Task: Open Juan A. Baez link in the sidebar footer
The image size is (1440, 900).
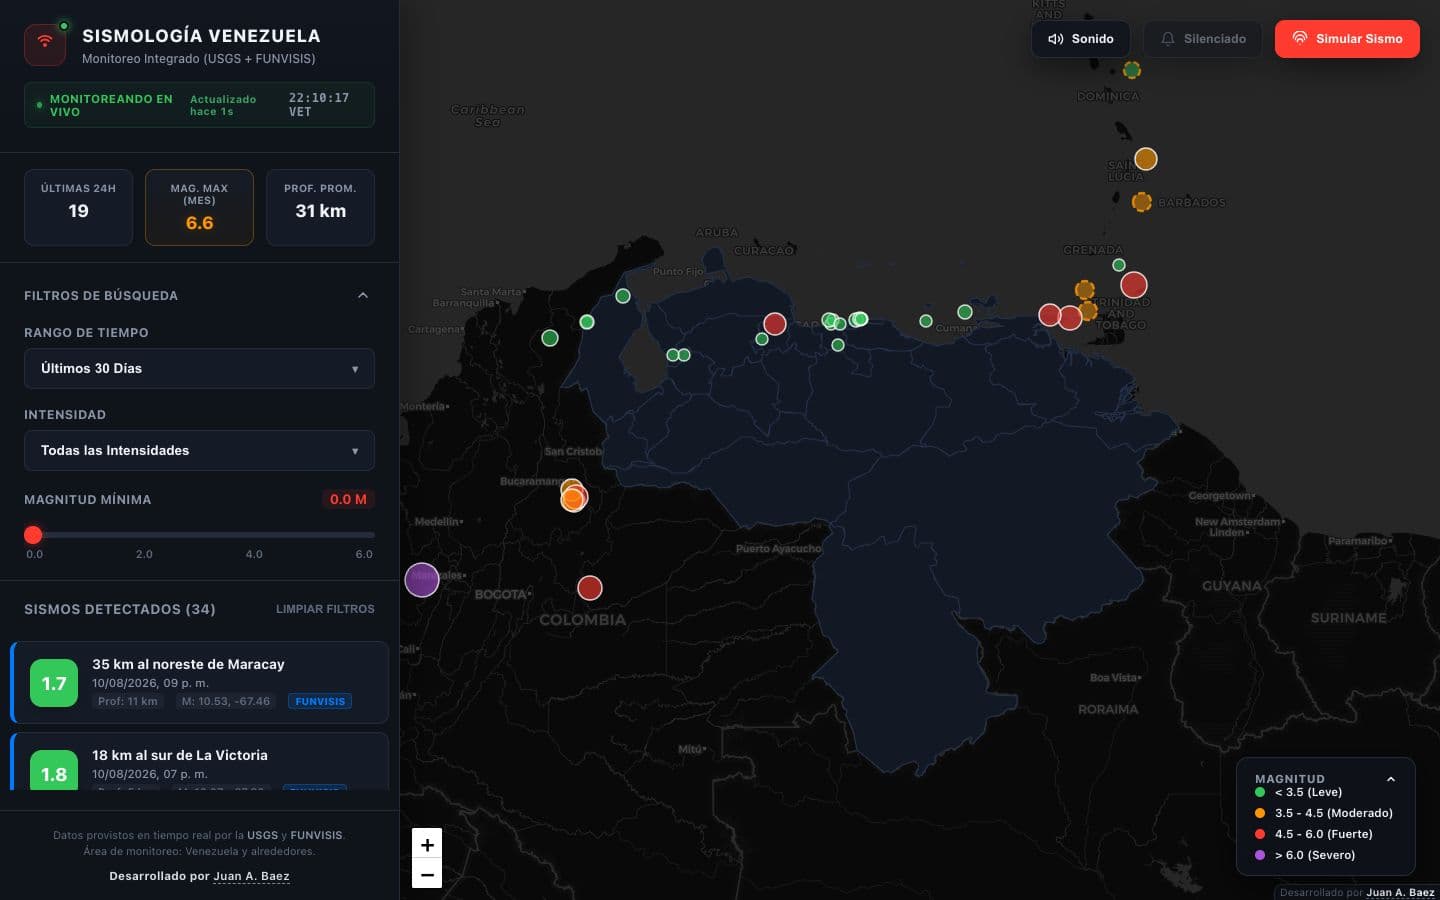Action: click(x=251, y=876)
